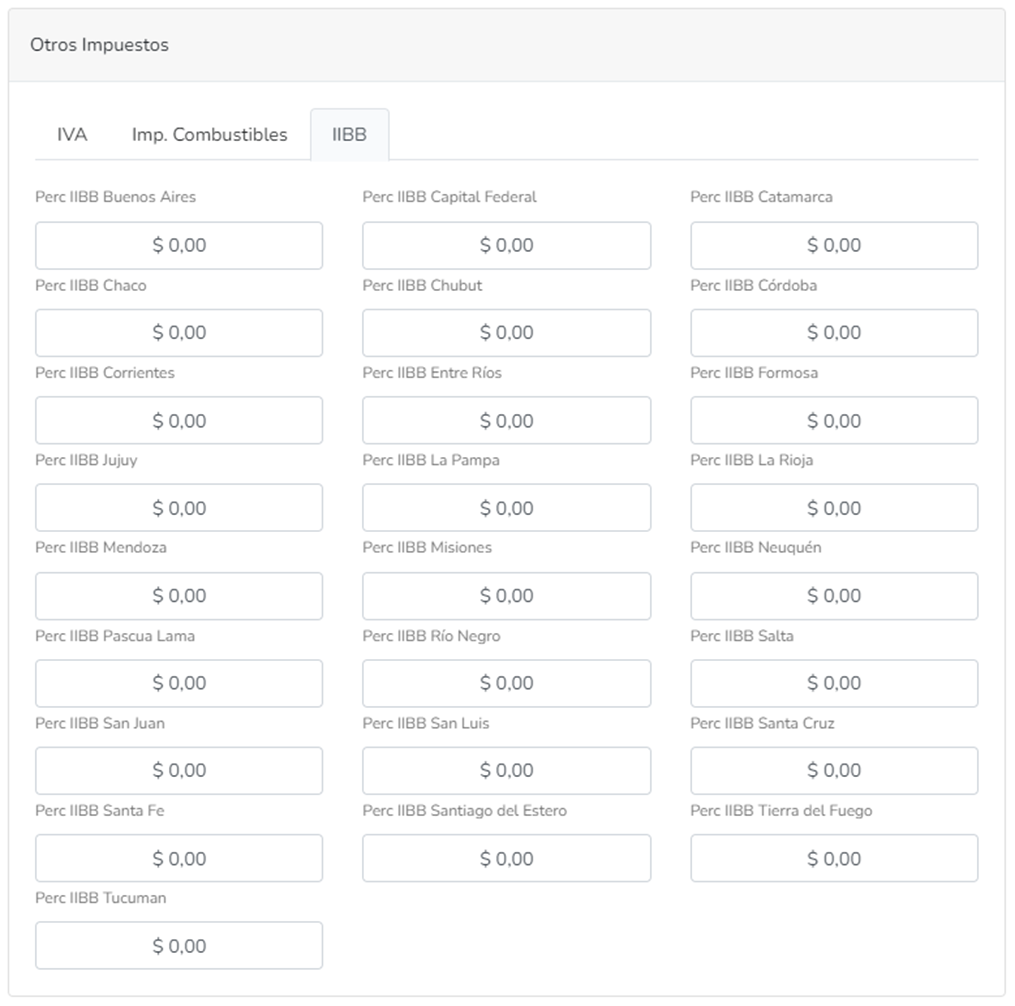This screenshot has width=1015, height=1006.
Task: Click the Perc IIBB Tucuman amount field
Action: click(x=179, y=946)
